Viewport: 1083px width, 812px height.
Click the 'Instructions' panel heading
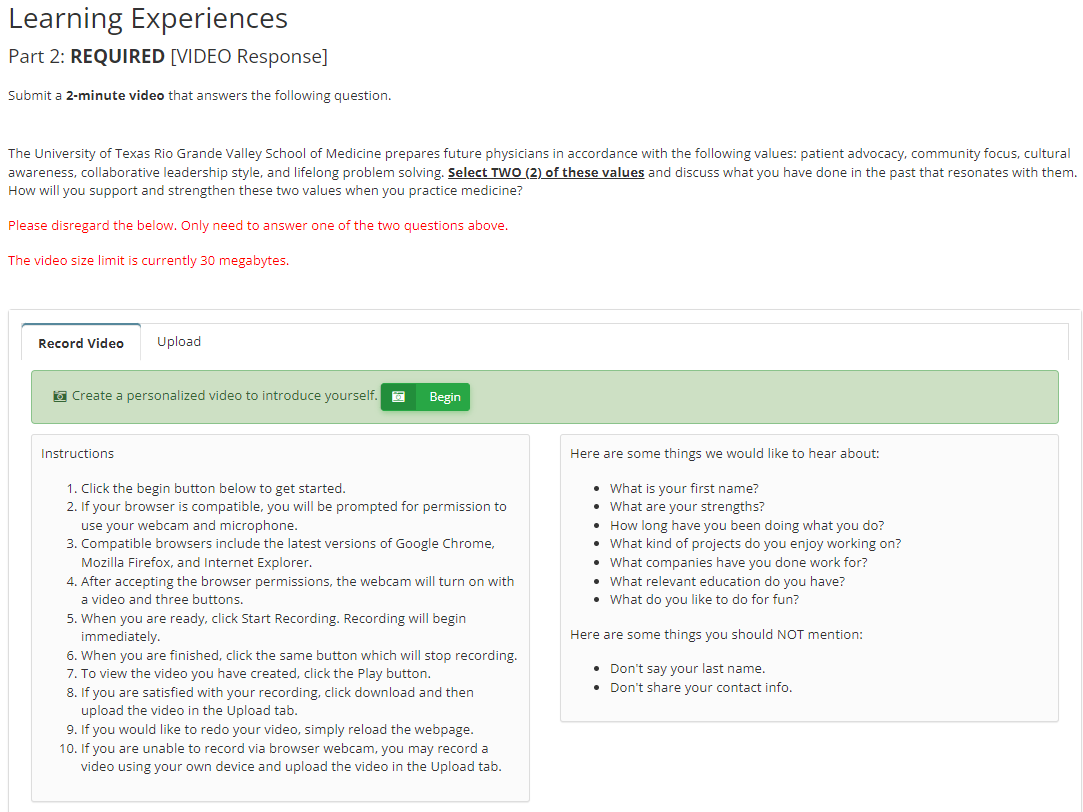77,454
